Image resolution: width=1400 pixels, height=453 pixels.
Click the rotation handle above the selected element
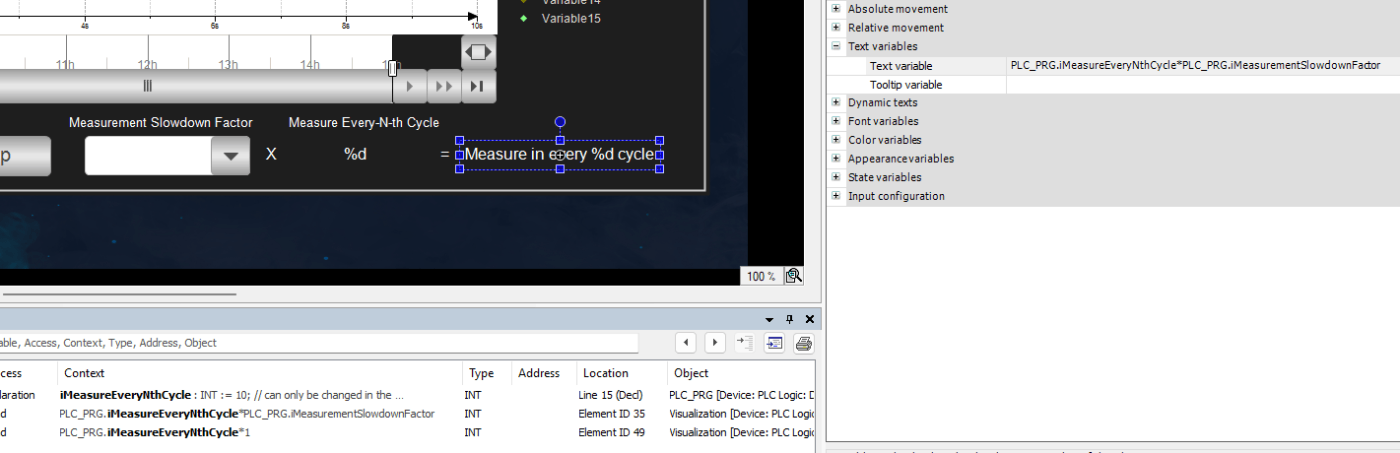coord(560,122)
